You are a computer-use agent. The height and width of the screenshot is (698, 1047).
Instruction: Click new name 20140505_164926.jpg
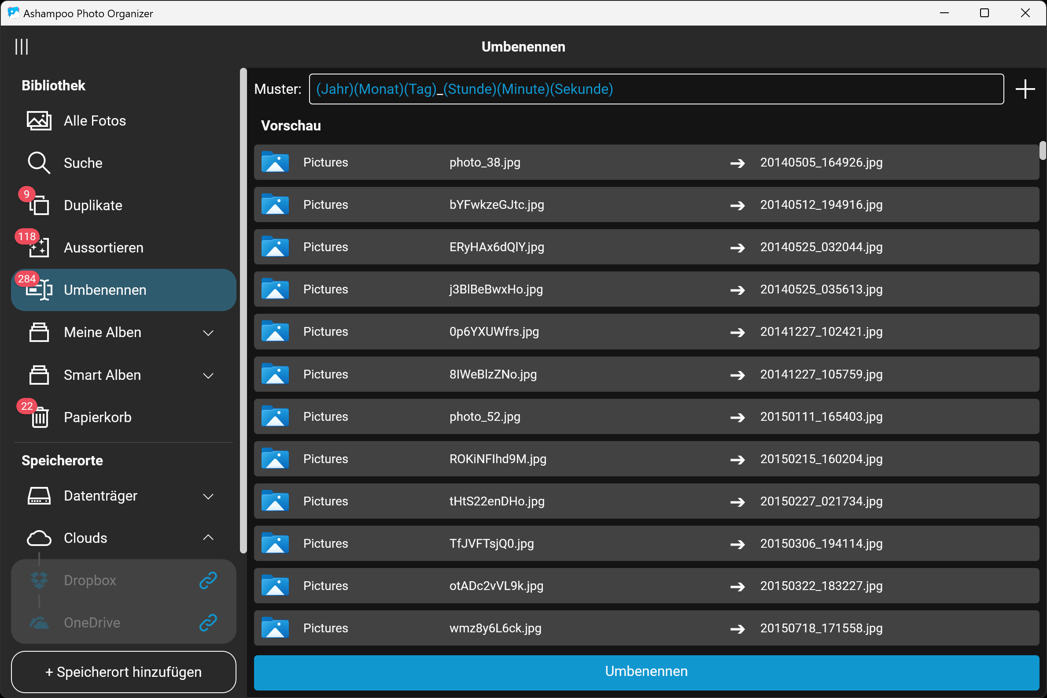click(821, 162)
